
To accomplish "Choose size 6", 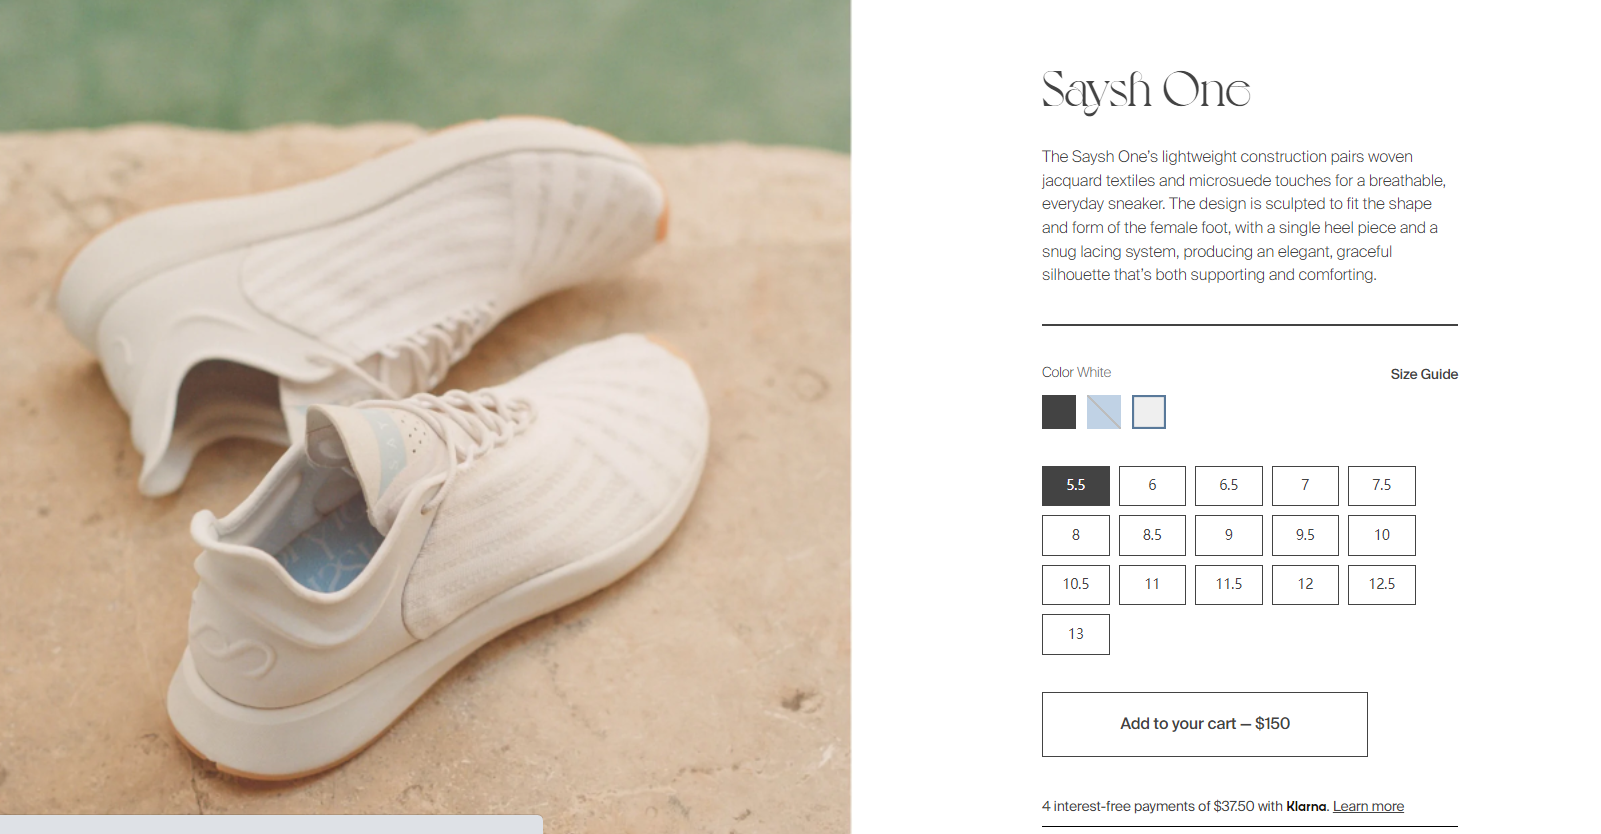I will coord(1152,485).
